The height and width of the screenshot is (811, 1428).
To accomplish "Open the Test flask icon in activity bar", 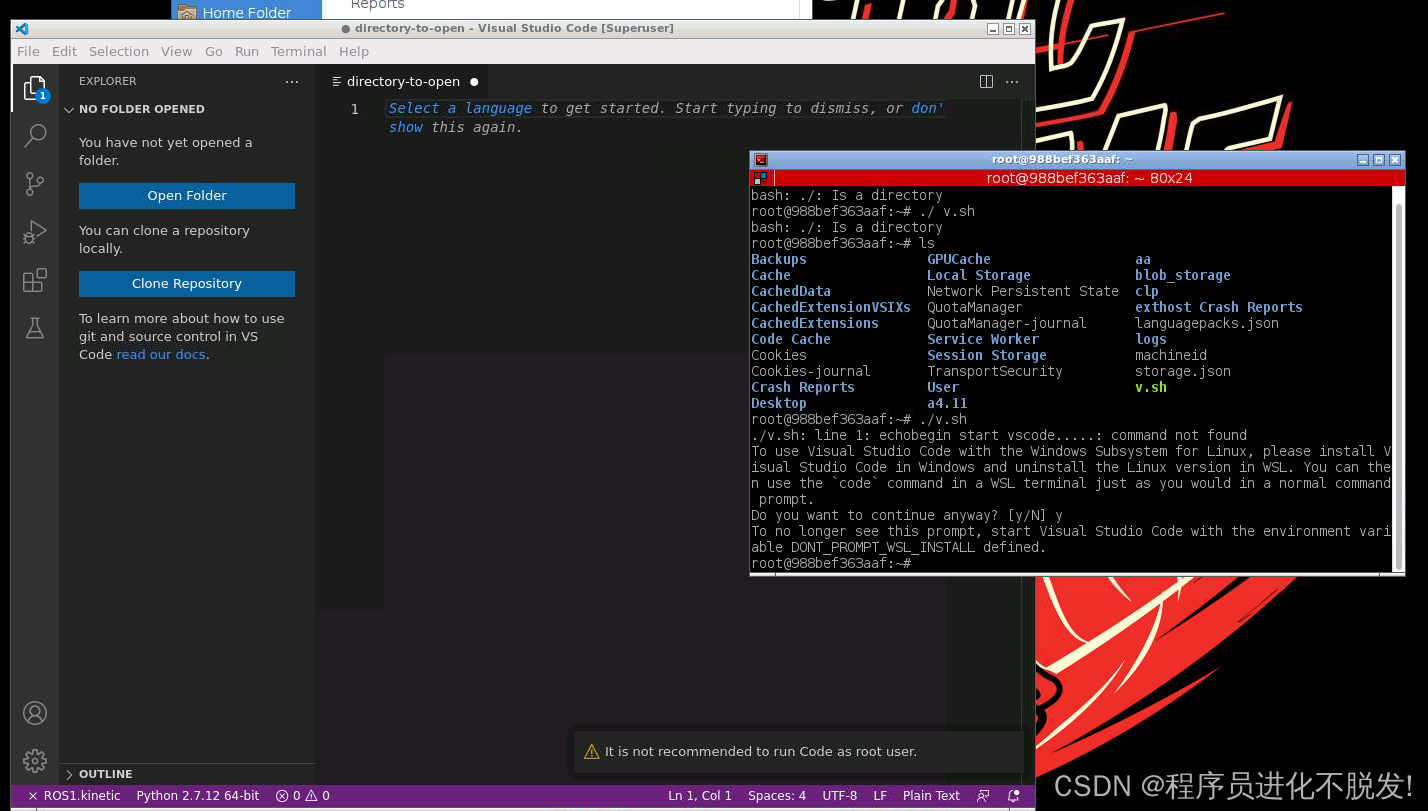I will [35, 328].
